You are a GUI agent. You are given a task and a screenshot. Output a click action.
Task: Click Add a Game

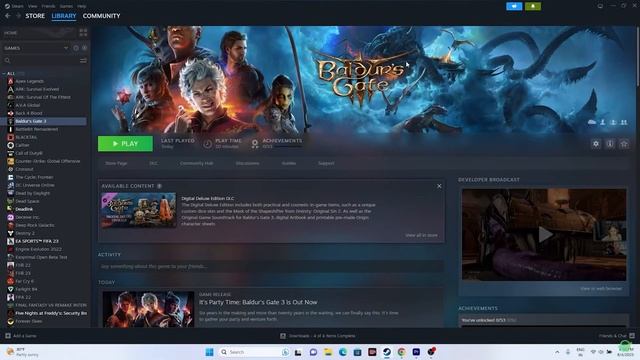(x=21, y=336)
